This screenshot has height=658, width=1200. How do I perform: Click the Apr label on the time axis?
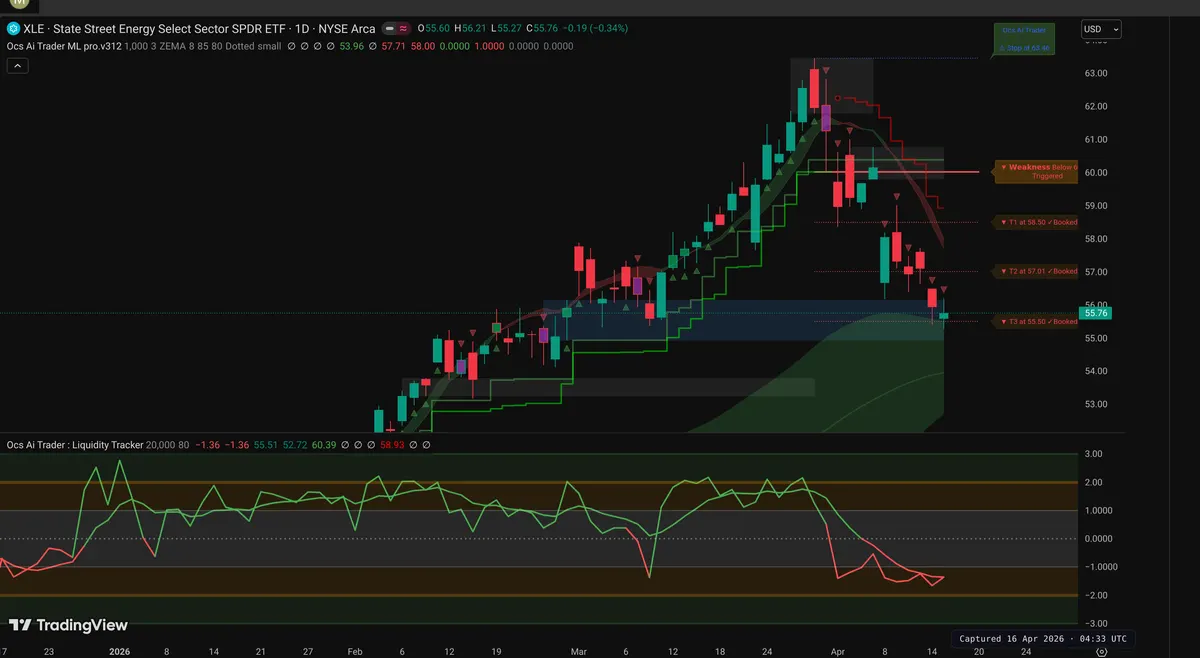(837, 650)
